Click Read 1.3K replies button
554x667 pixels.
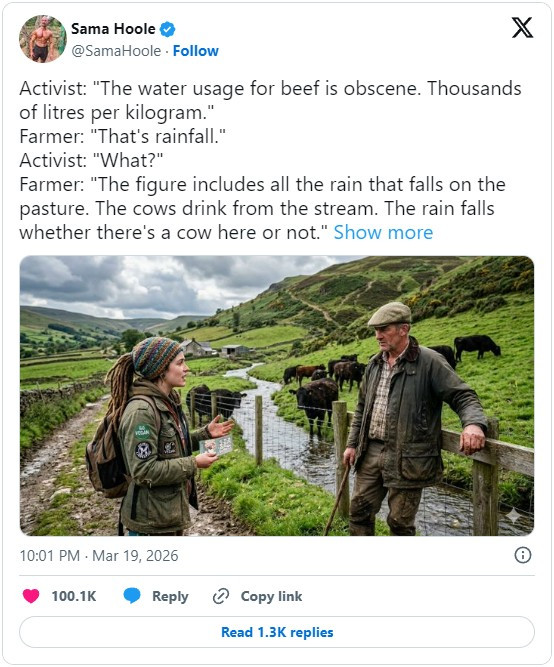(x=277, y=633)
